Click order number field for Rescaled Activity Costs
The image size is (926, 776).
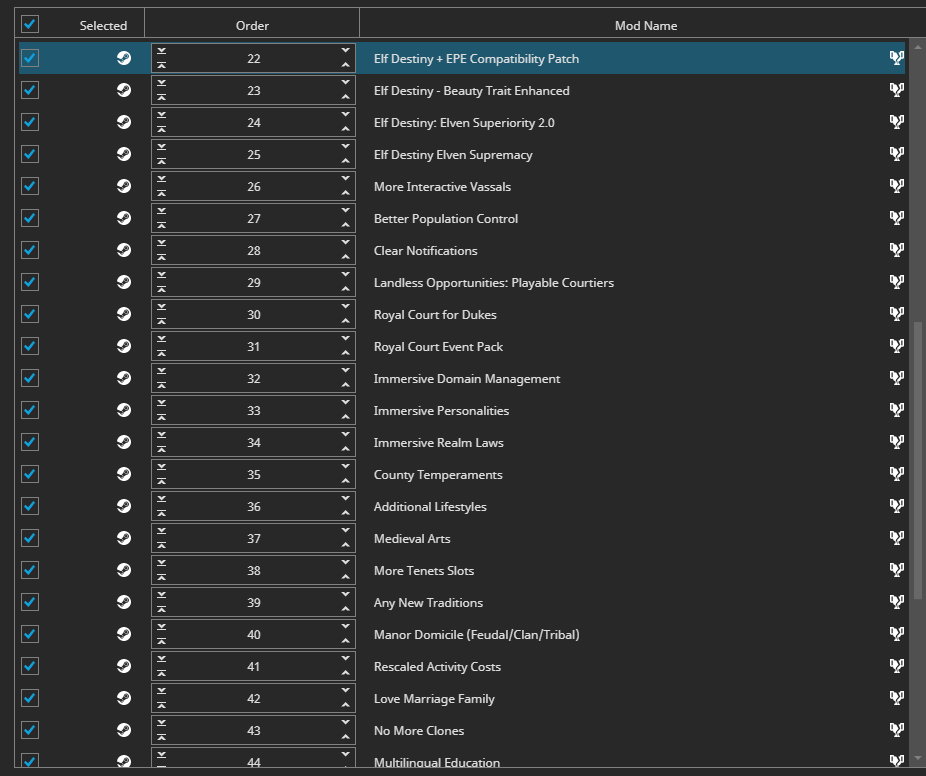click(x=253, y=666)
